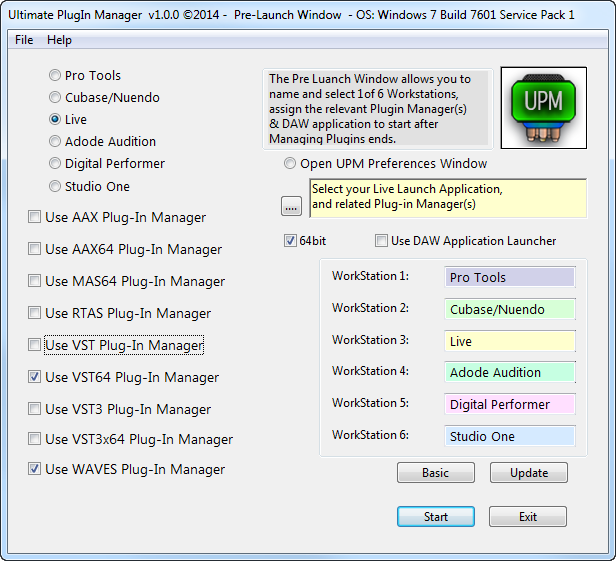Click the Basic button

click(x=436, y=473)
